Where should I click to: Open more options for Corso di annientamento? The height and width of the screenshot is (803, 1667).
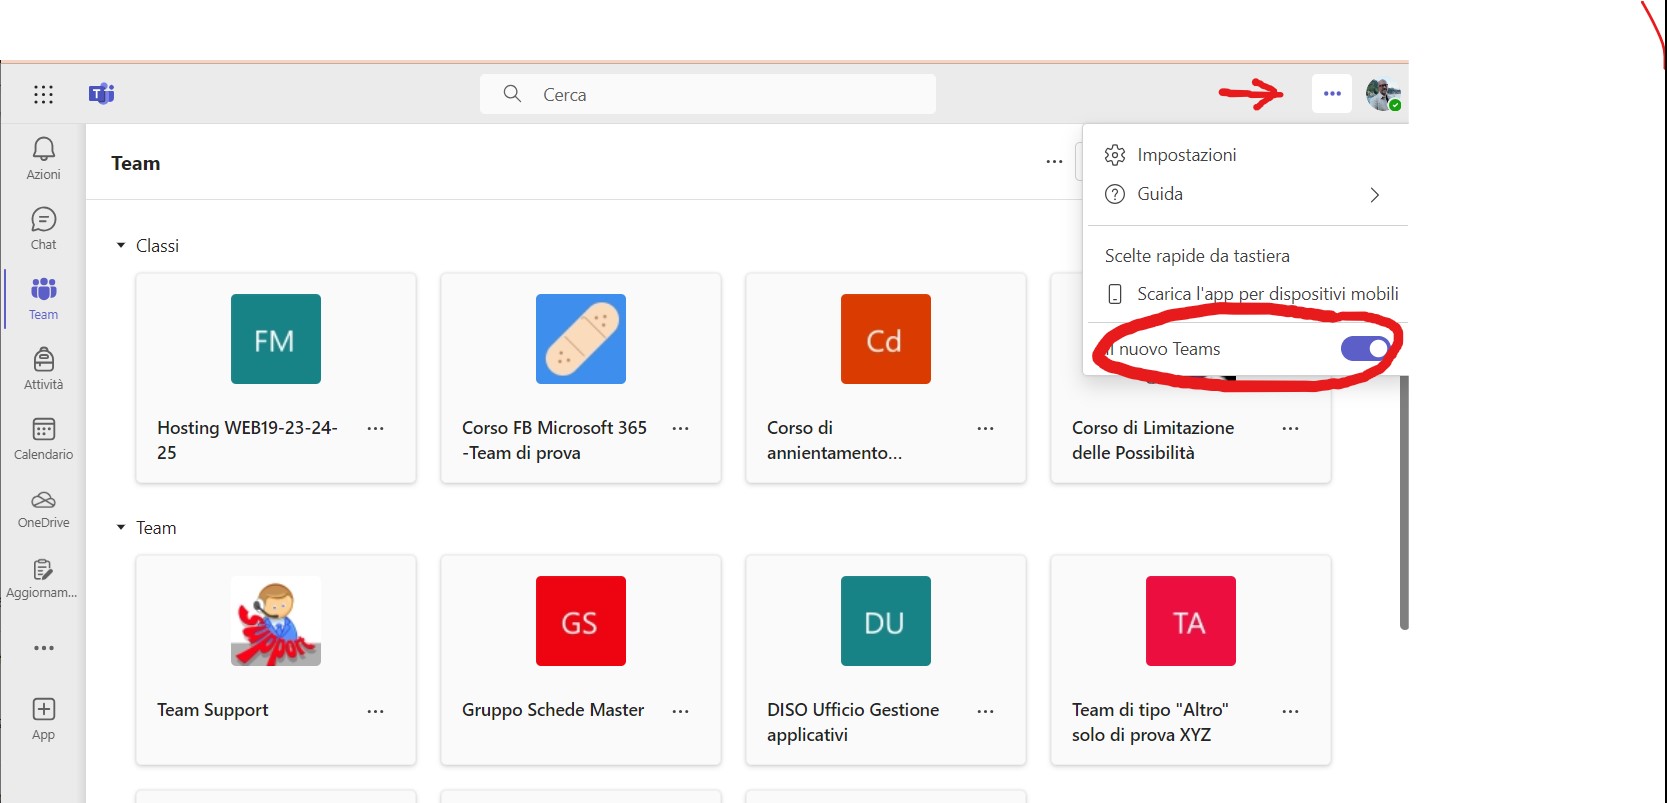(x=986, y=428)
